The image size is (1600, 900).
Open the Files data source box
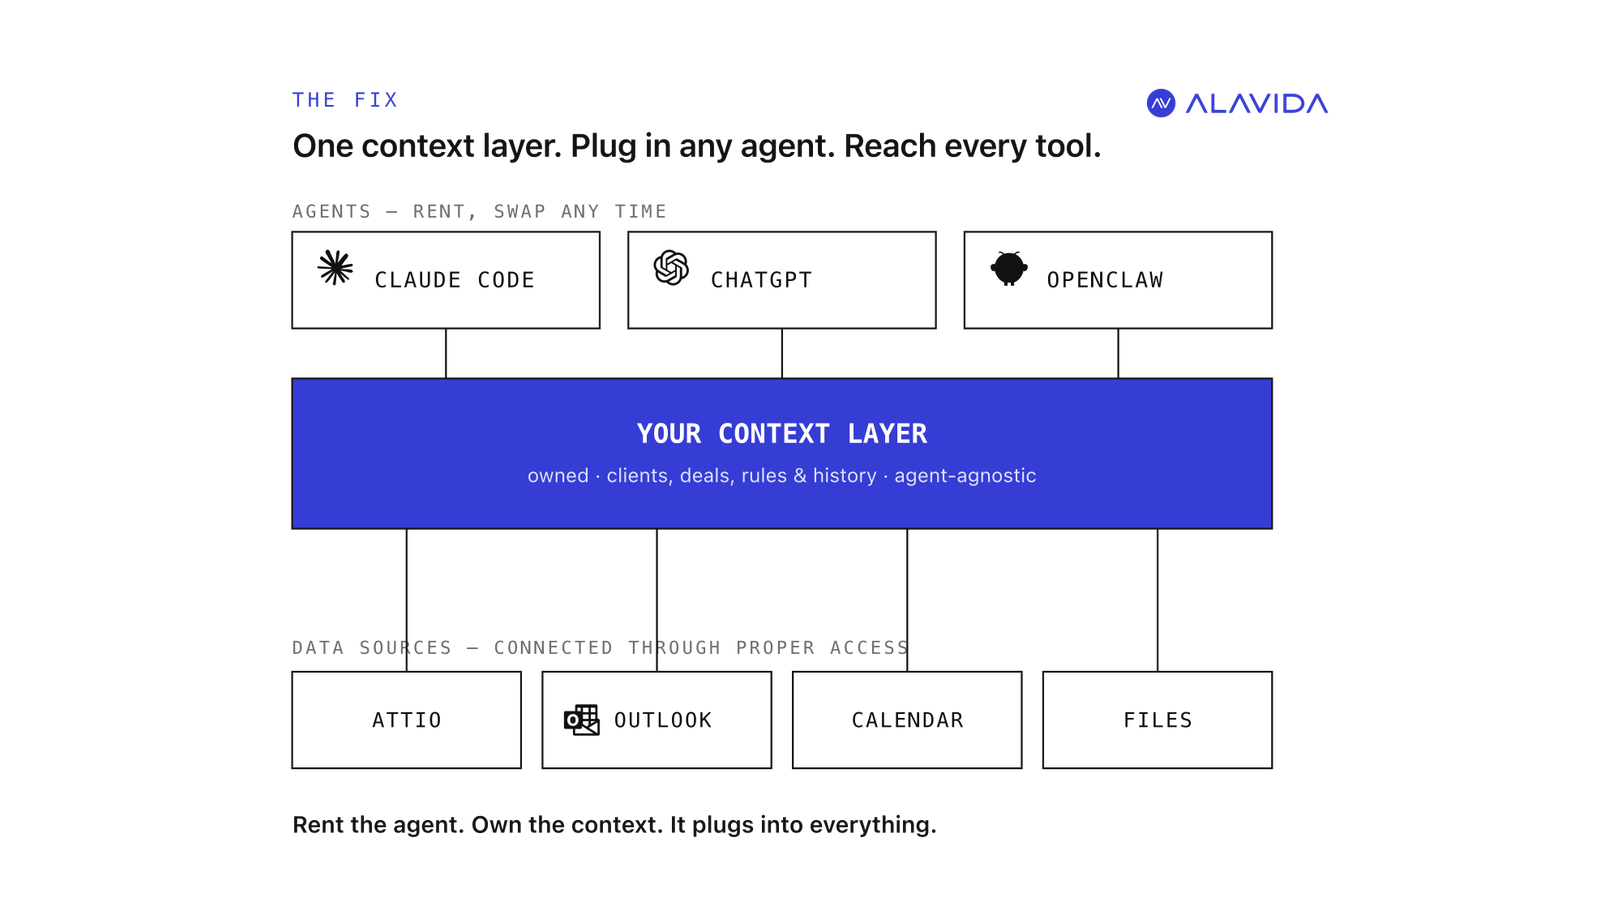[x=1157, y=720]
